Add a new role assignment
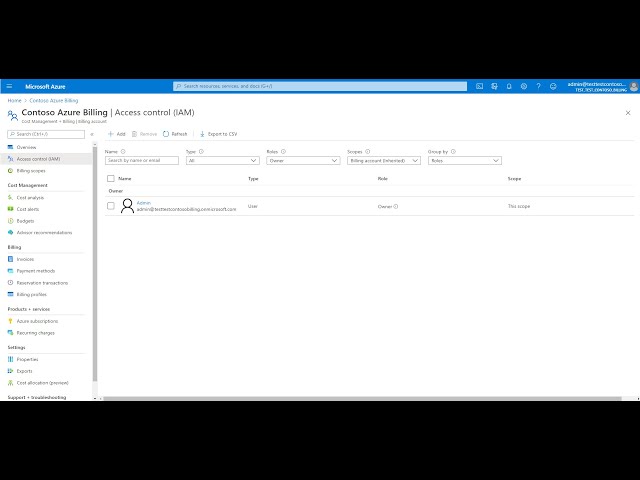Viewport: 640px width, 480px height. pos(116,134)
